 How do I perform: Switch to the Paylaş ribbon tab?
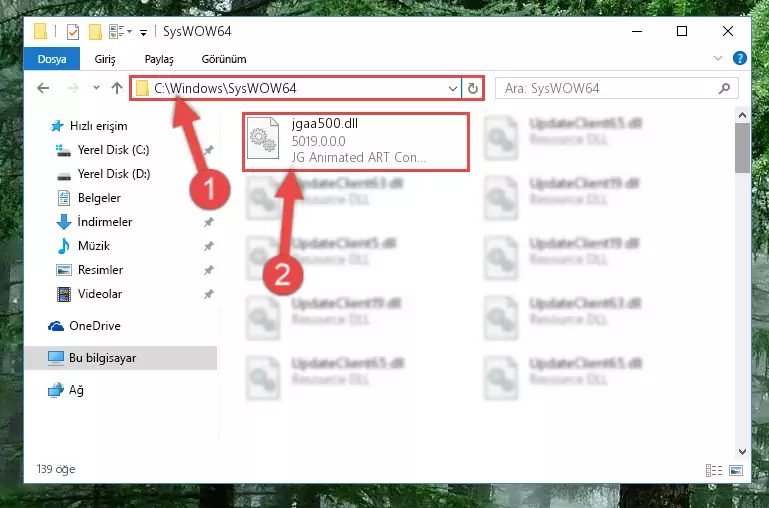click(x=159, y=59)
